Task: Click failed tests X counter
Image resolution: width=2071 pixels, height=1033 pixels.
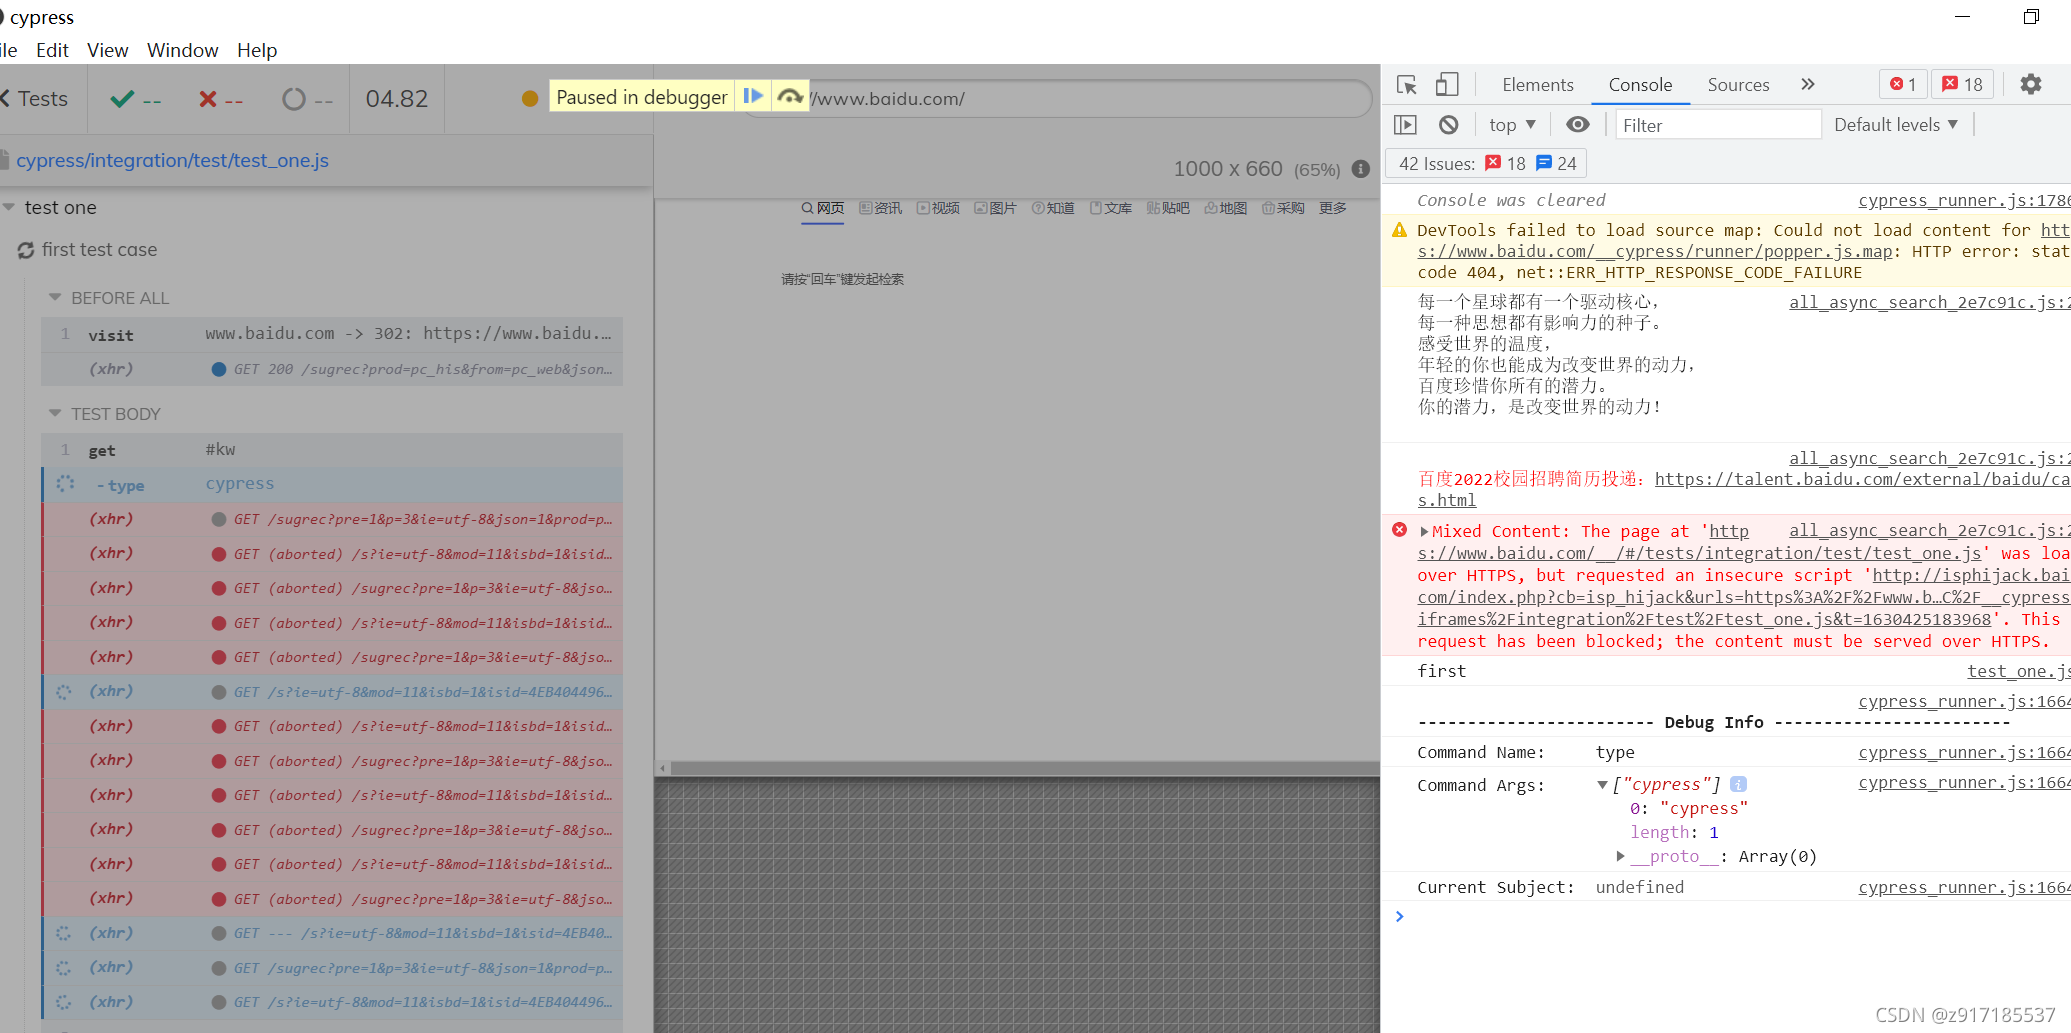Action: coord(221,99)
